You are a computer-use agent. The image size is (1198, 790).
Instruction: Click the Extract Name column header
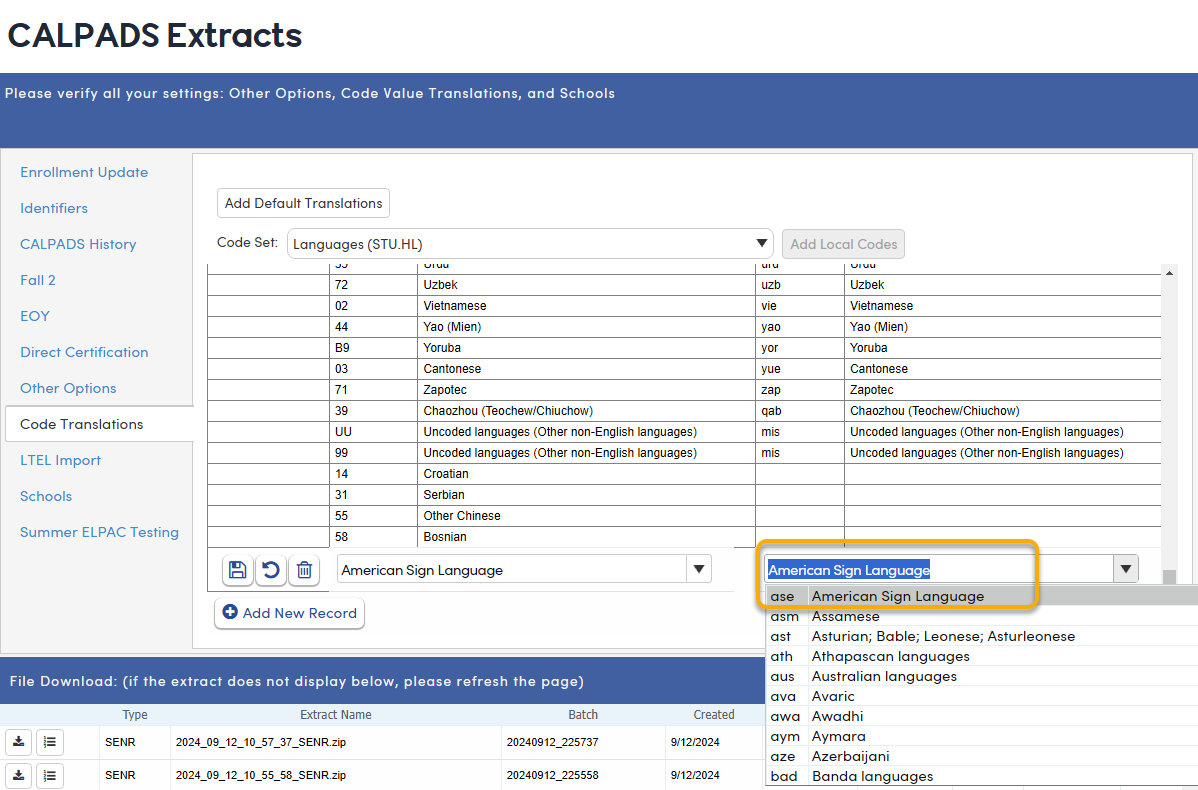point(335,714)
